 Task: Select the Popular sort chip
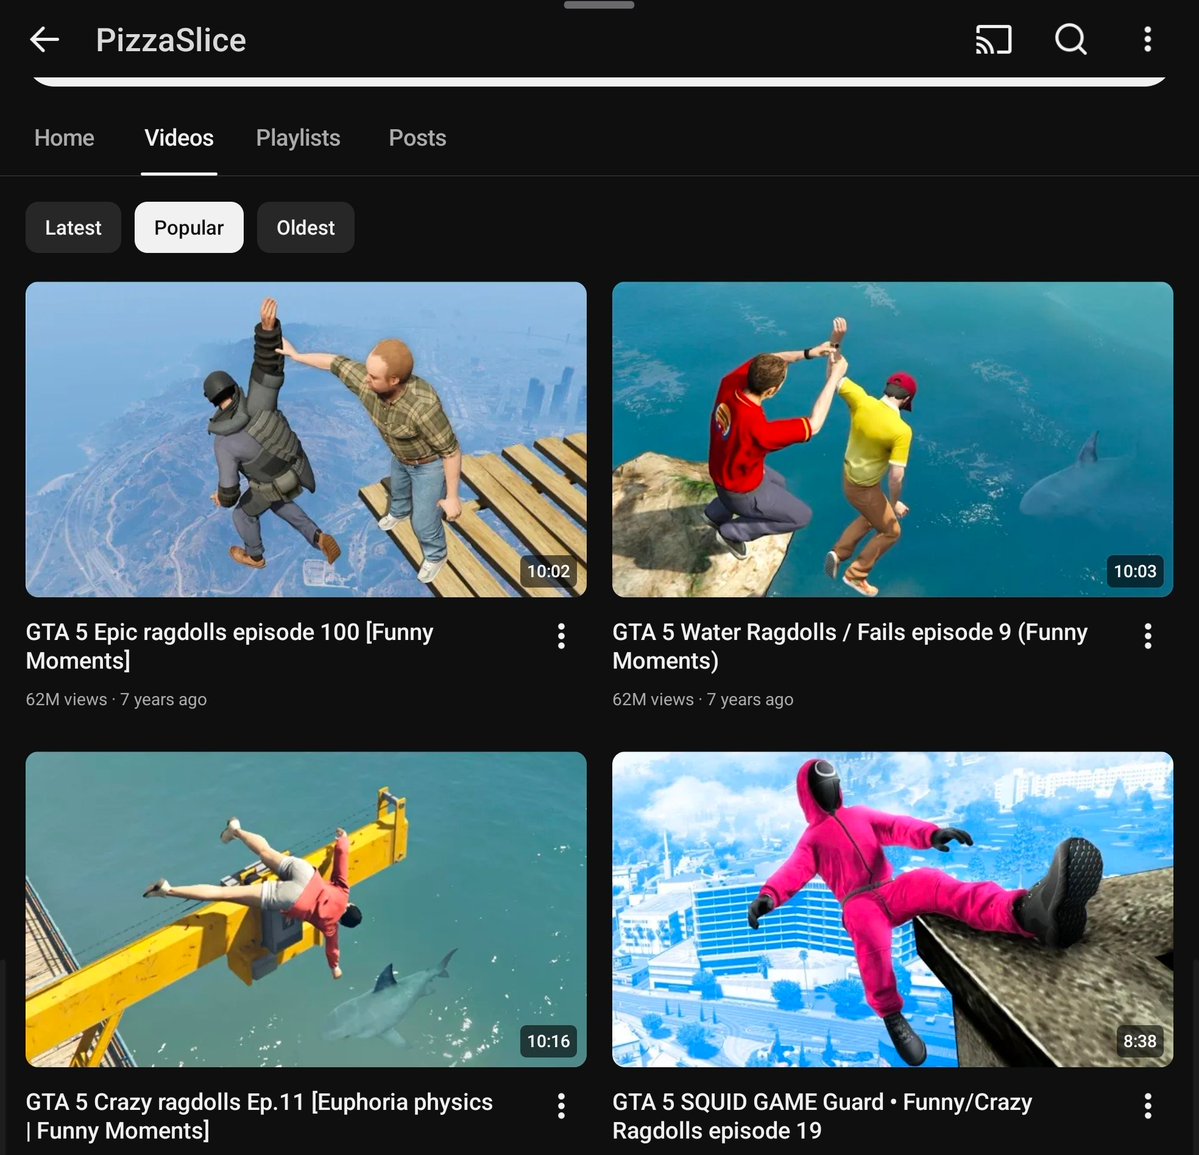point(189,227)
